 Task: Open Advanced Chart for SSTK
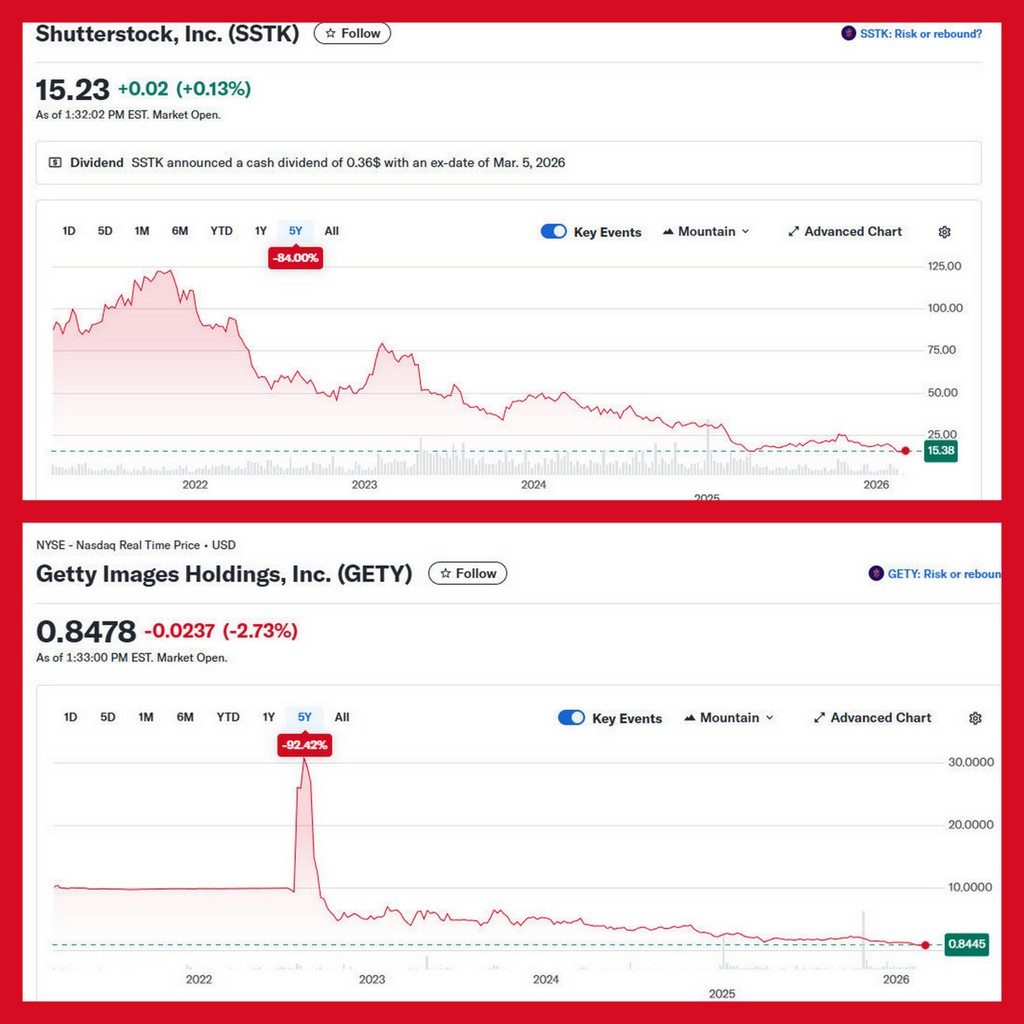pos(845,232)
